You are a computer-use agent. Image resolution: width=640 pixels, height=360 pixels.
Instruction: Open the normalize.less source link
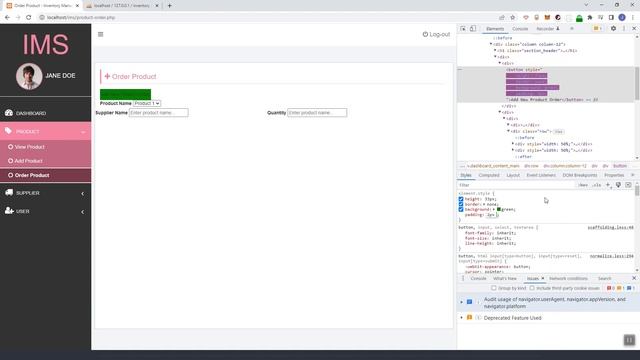click(611, 256)
